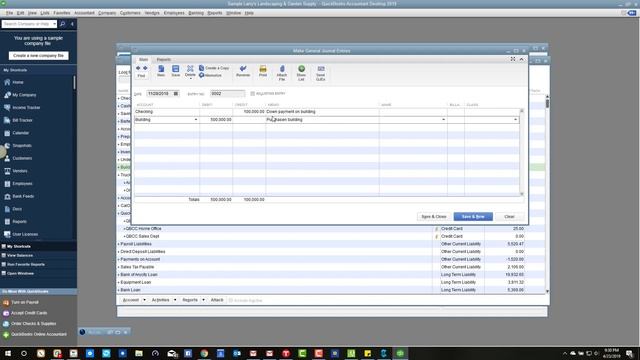This screenshot has width=640, height=360.
Task: Open the Accountant menu
Action: pos(84,13)
